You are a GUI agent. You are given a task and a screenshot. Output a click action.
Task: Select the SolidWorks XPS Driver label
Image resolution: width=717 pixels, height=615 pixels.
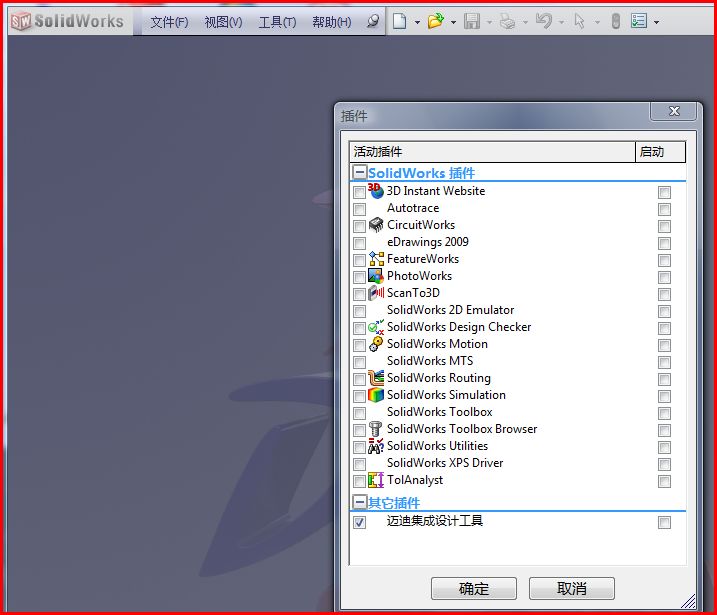[x=445, y=463]
